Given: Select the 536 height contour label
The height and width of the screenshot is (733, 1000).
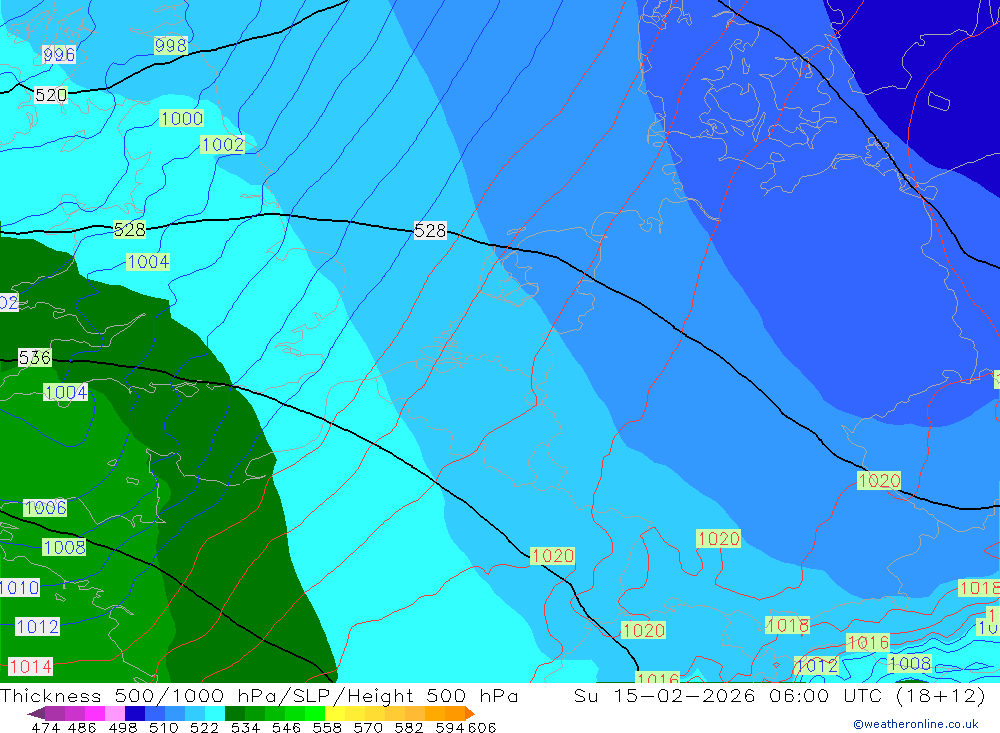Looking at the screenshot, I should [x=34, y=357].
